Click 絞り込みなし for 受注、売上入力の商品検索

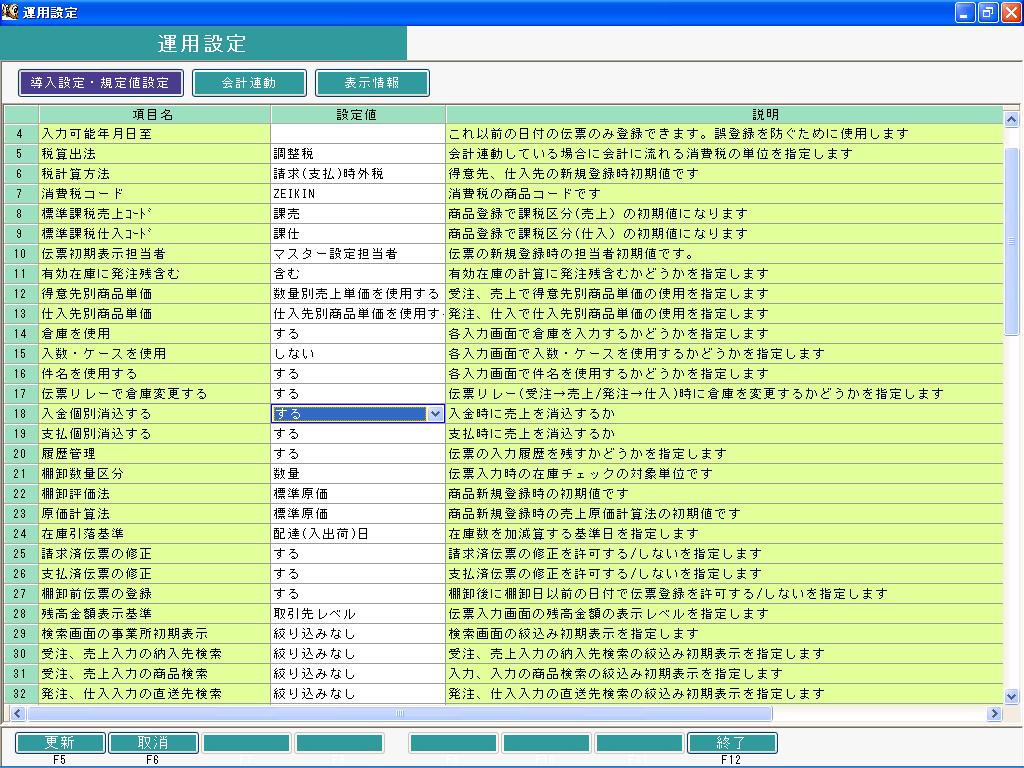358,674
